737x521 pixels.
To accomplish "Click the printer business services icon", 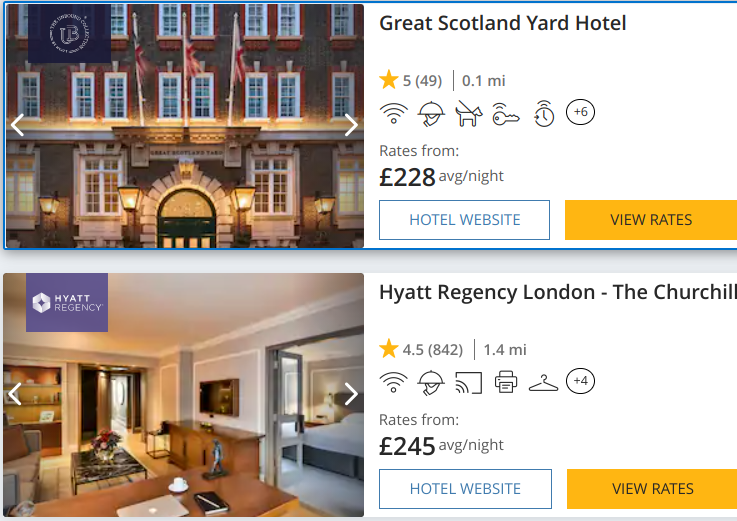I will (506, 382).
